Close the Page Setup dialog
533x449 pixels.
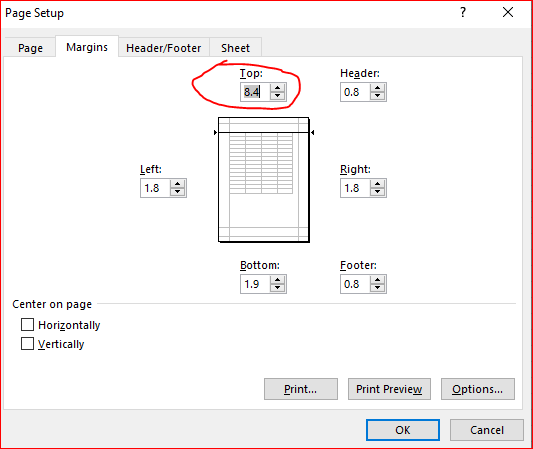(508, 13)
